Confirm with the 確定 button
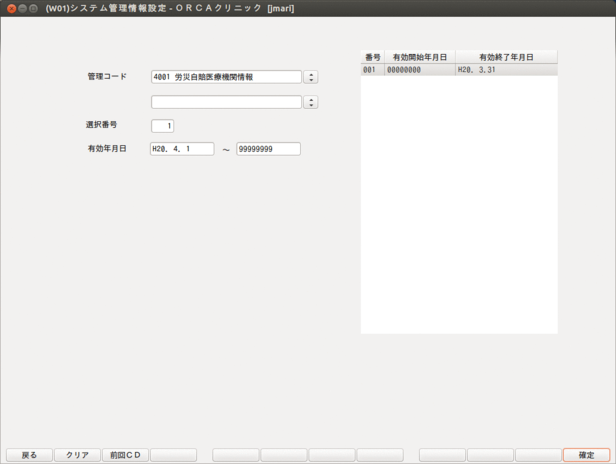 click(x=586, y=455)
